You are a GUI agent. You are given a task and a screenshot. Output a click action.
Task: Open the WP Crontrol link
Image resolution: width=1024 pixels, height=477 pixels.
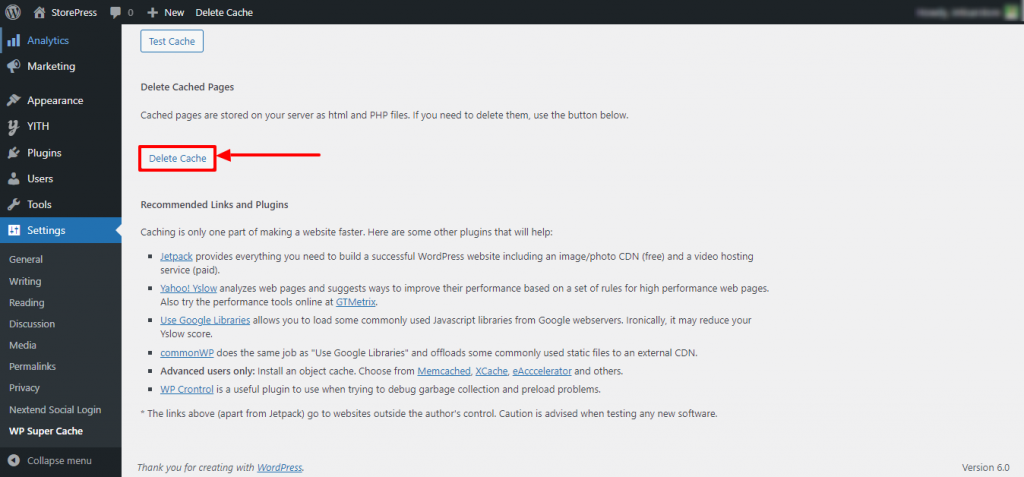(x=188, y=389)
